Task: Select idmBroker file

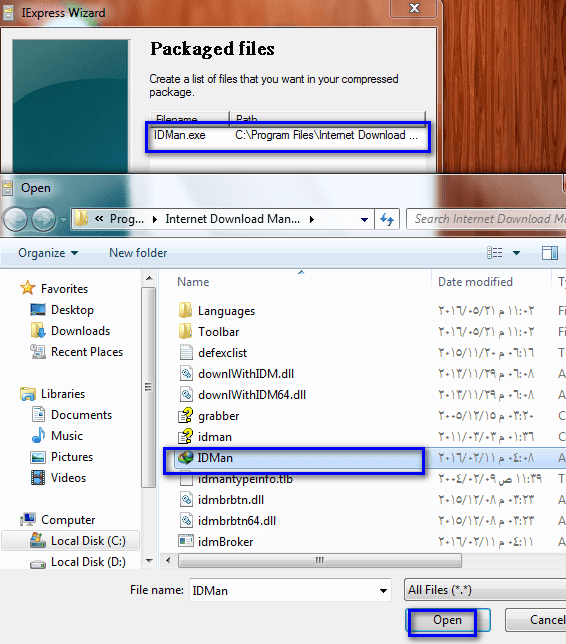Action: [x=225, y=542]
